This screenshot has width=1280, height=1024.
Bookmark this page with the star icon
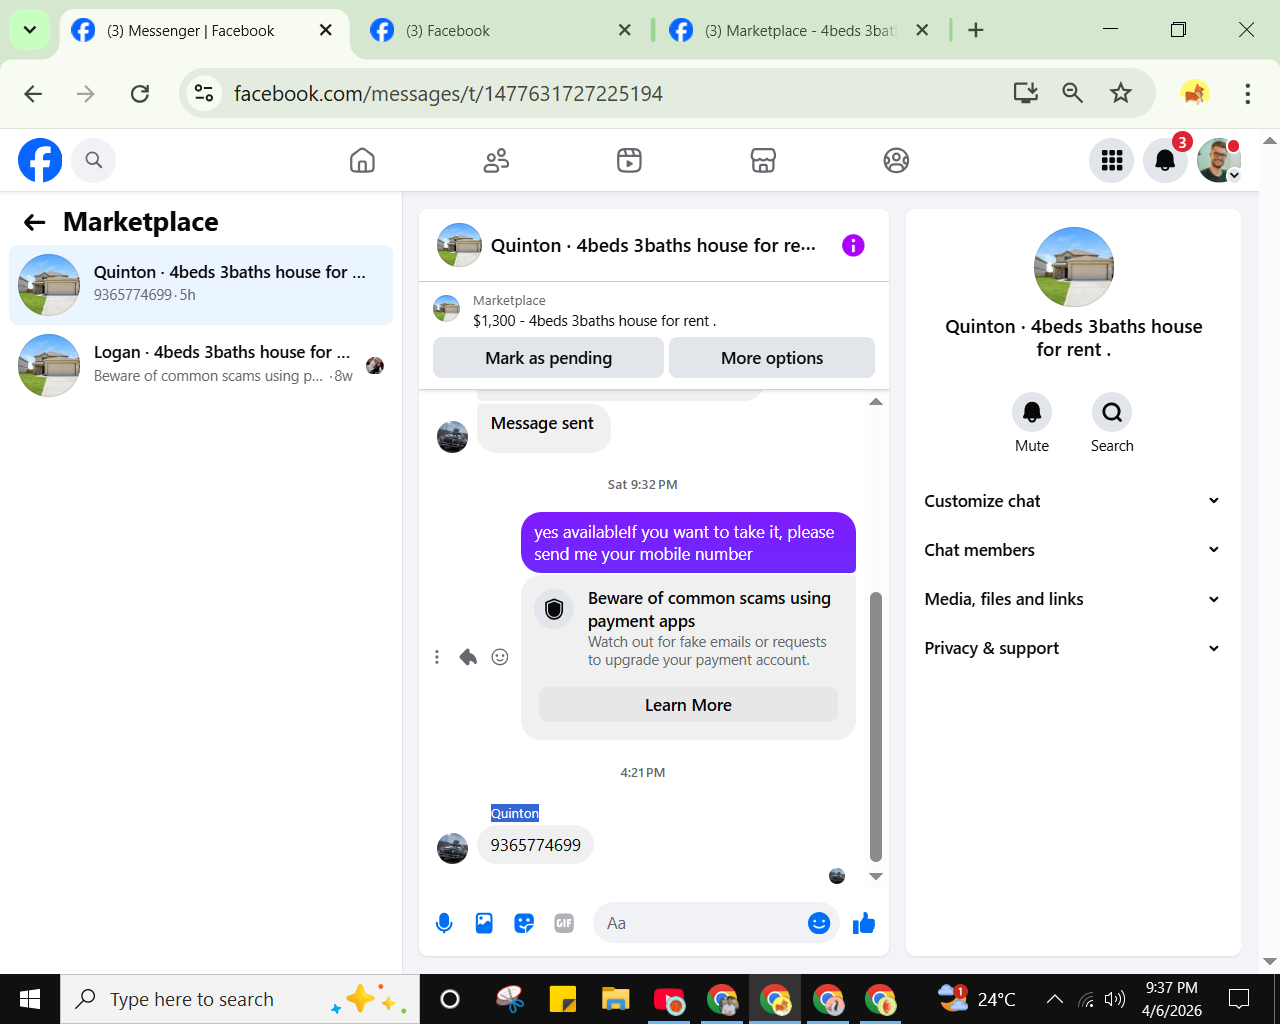coord(1121,93)
